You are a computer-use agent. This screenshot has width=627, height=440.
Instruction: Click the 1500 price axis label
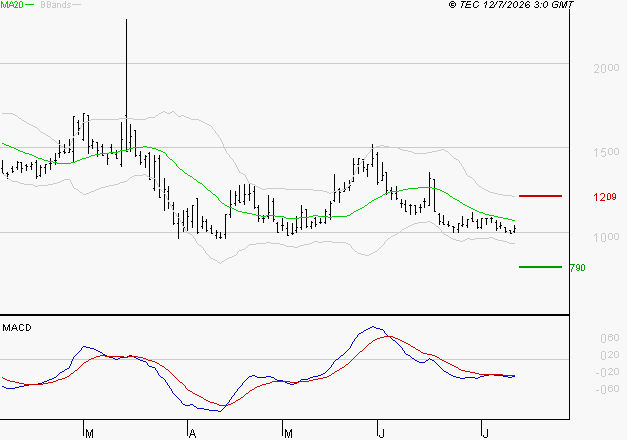[x=606, y=152]
